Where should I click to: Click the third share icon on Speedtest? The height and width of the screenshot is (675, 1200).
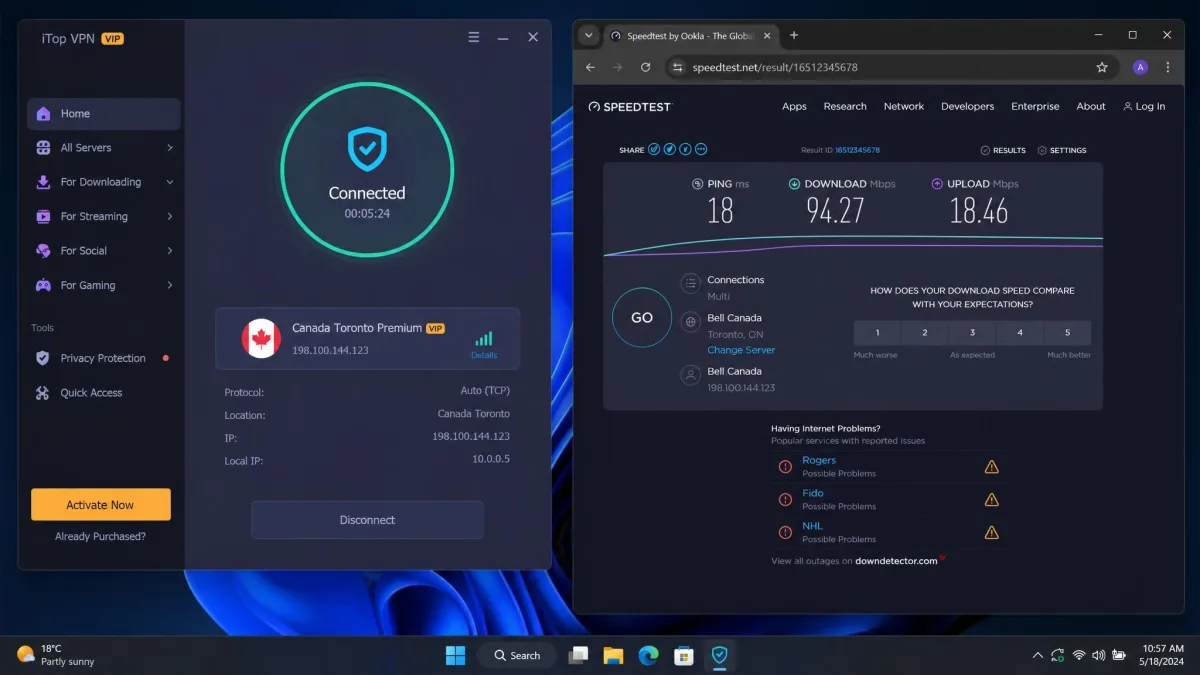[685, 150]
